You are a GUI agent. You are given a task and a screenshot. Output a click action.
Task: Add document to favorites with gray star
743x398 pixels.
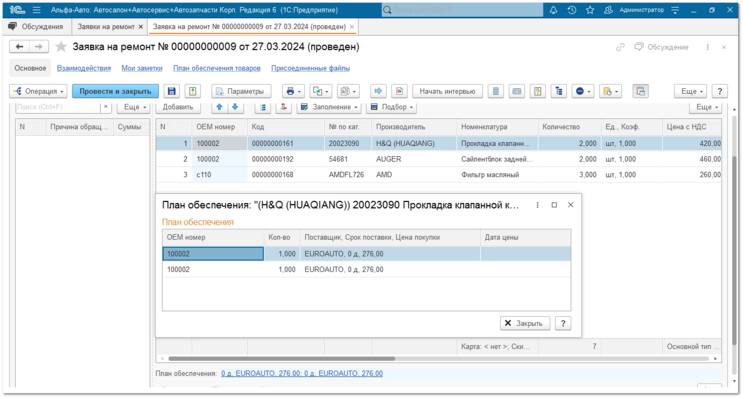click(x=61, y=47)
